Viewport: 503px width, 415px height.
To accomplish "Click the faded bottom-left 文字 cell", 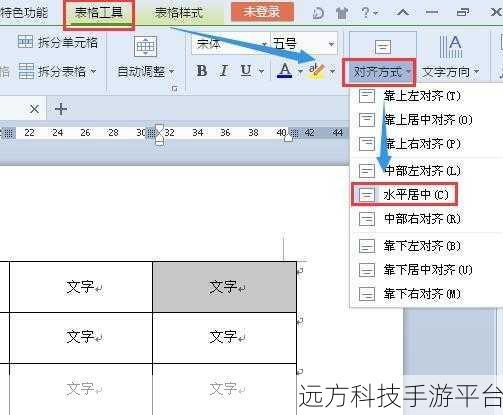I will pyautogui.click(x=81, y=389).
